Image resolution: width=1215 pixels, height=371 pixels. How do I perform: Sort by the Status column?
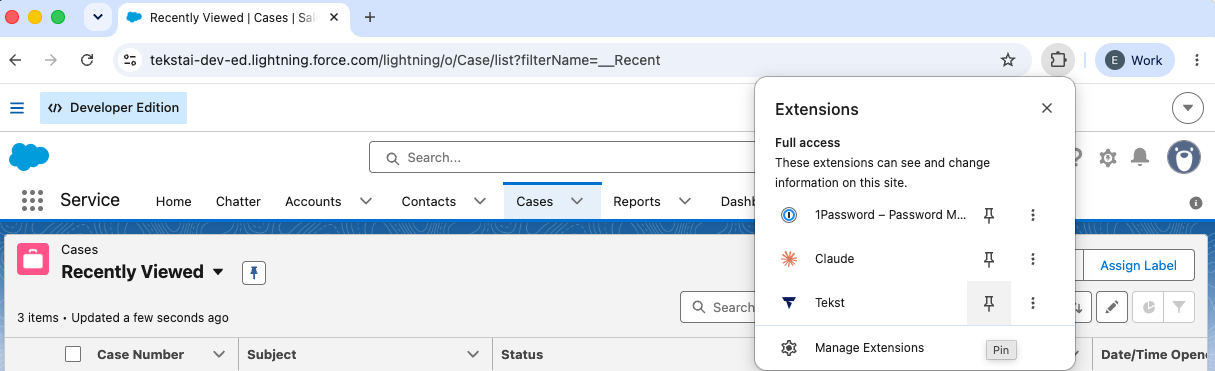point(522,354)
